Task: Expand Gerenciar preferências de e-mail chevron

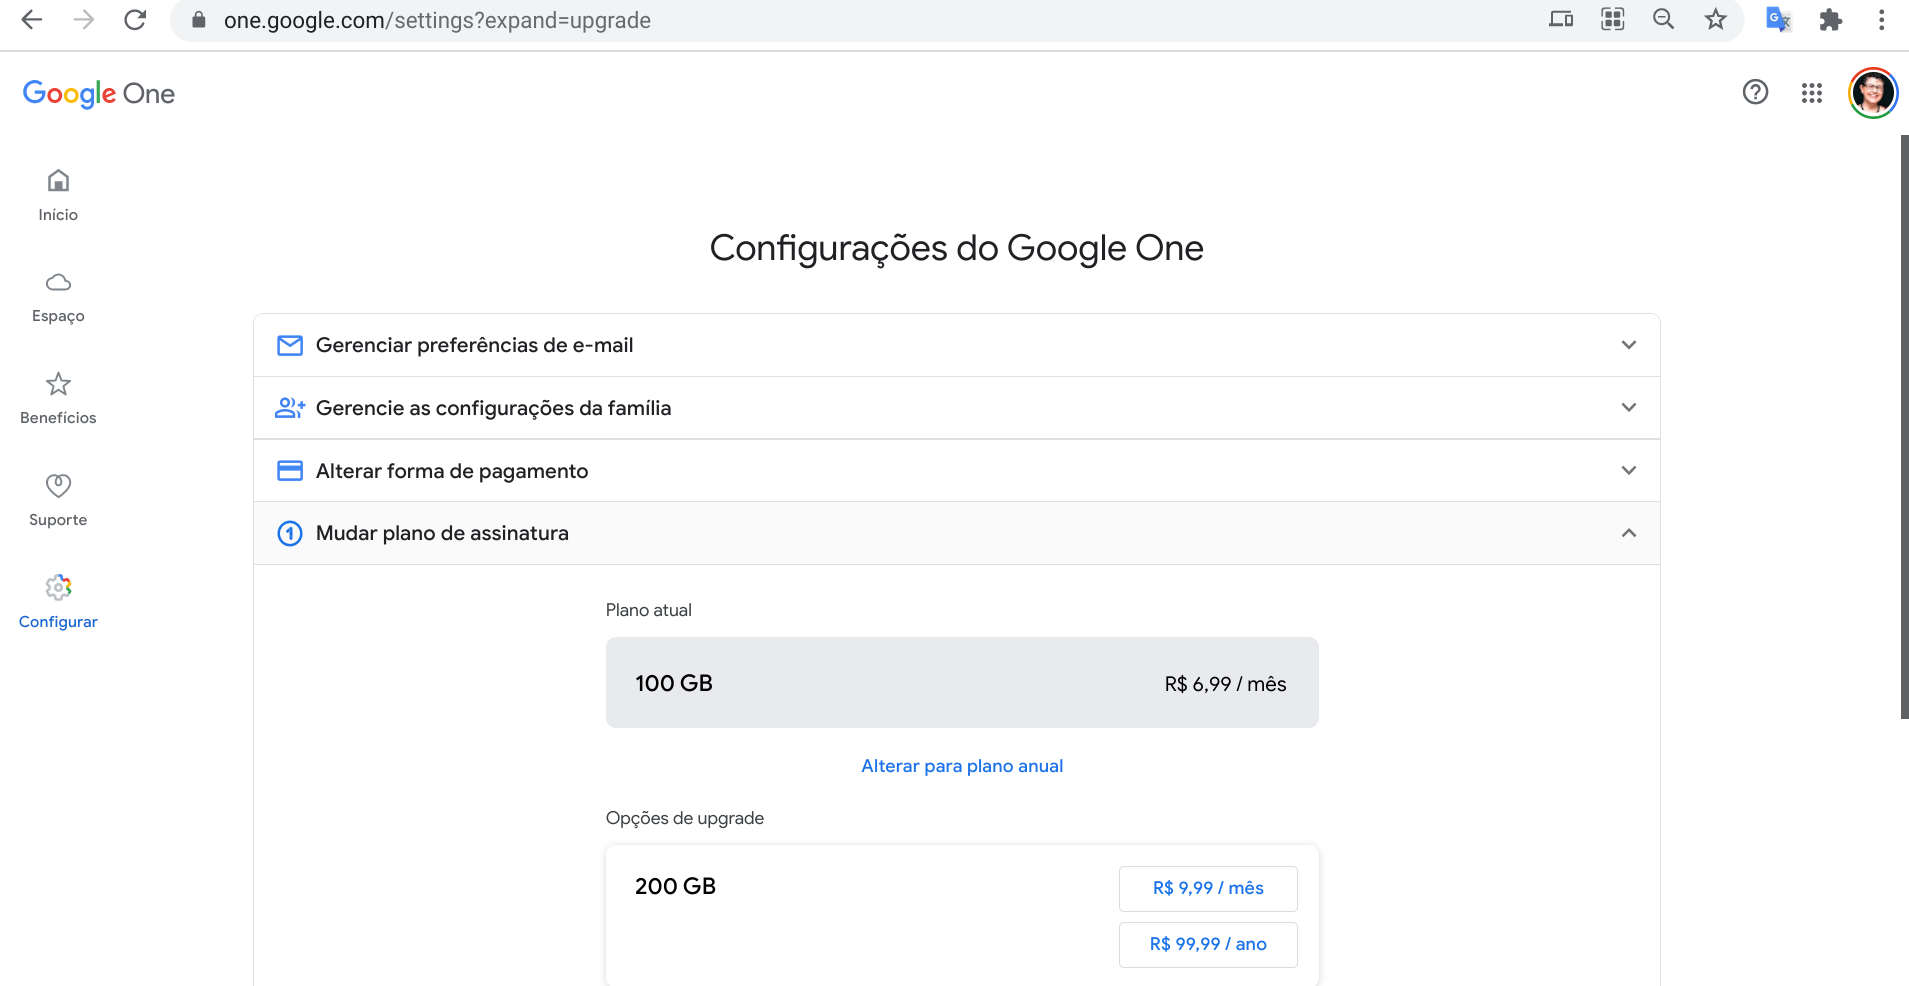Action: coord(1629,345)
